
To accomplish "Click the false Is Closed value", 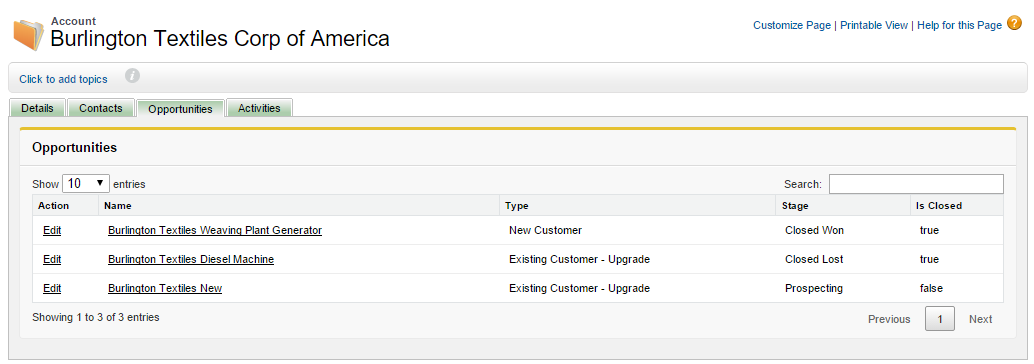I will point(931,288).
